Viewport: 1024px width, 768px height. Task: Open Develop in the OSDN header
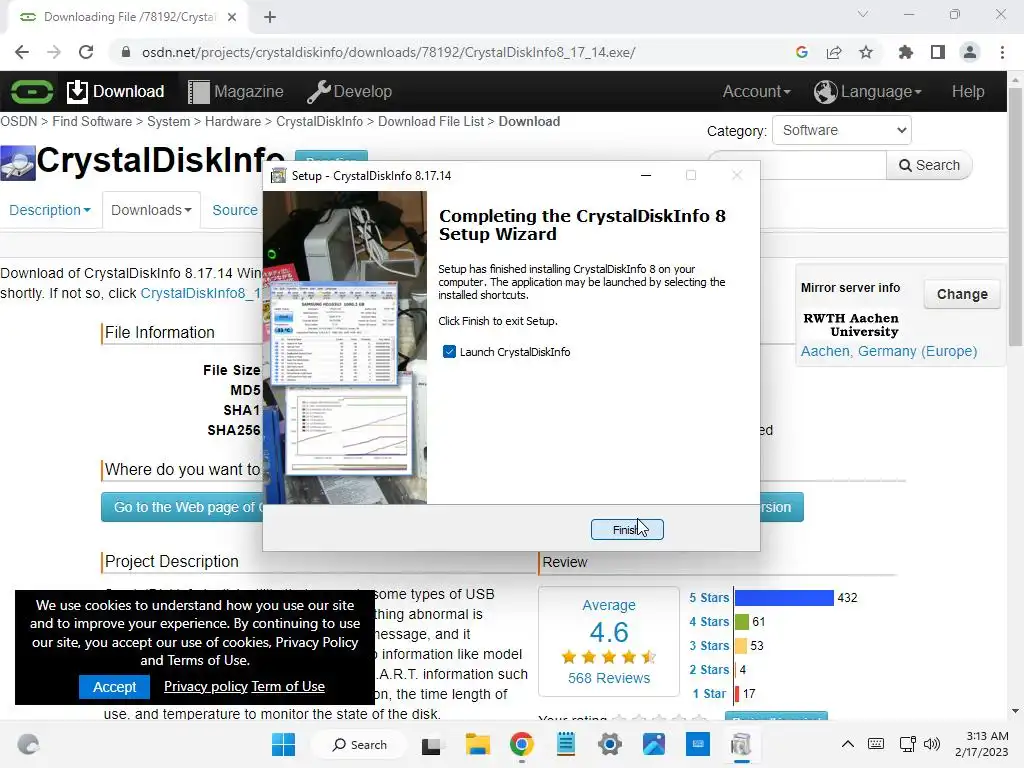pyautogui.click(x=349, y=91)
